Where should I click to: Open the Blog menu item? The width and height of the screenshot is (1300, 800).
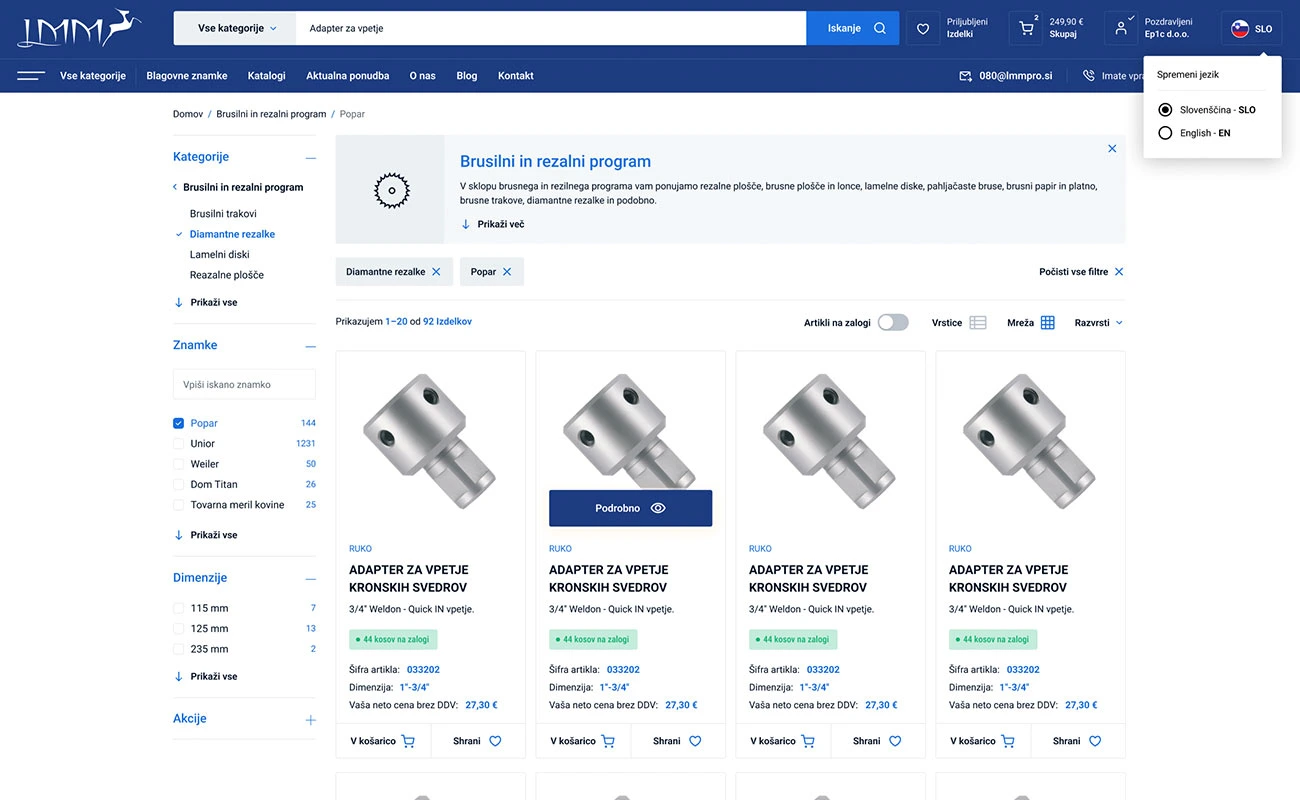coord(466,75)
